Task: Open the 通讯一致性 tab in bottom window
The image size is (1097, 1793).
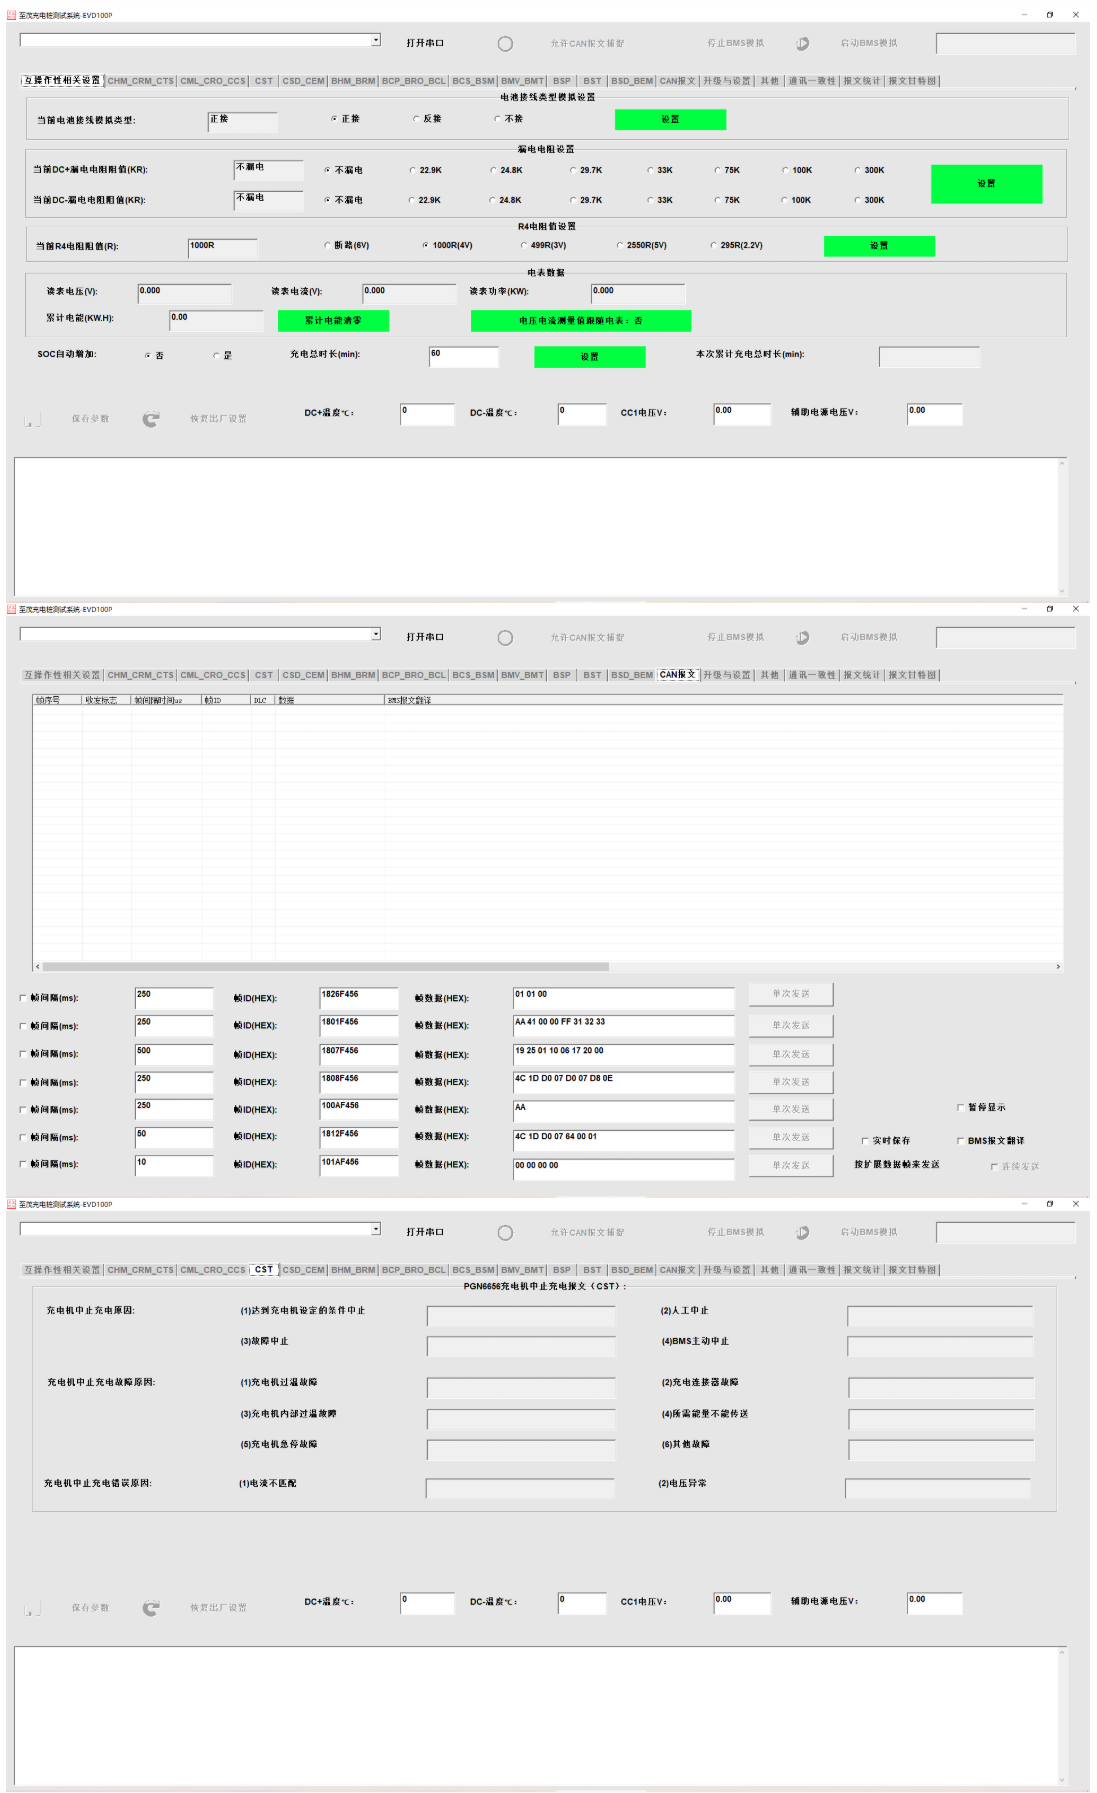Action: point(812,1270)
